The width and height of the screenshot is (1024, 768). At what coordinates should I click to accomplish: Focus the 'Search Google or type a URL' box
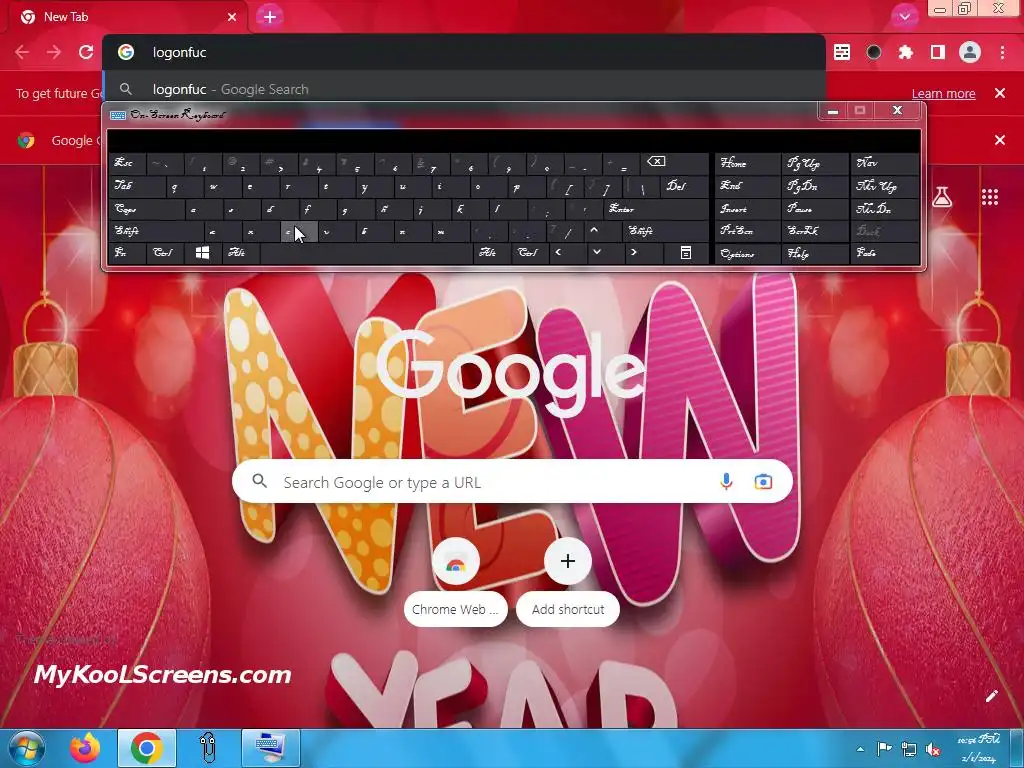pyautogui.click(x=512, y=482)
